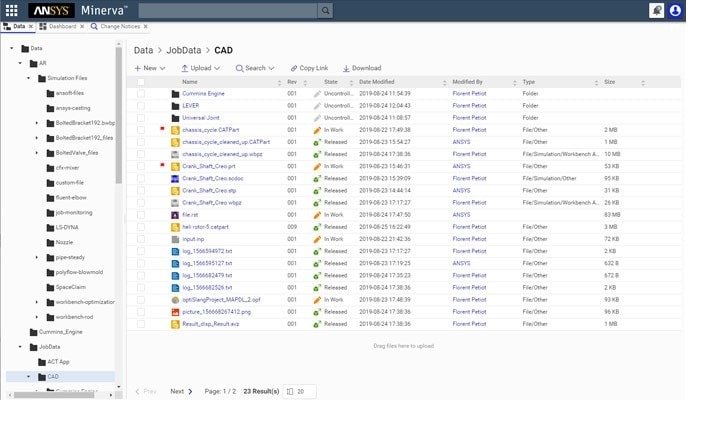Open the New dropdown menu

tap(150, 68)
